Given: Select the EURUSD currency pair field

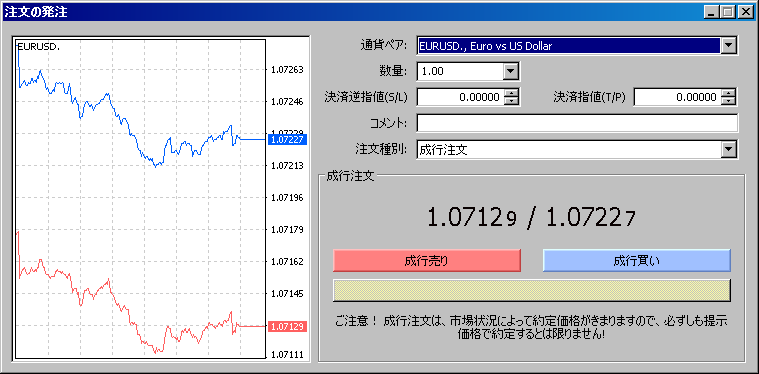Looking at the screenshot, I should [569, 46].
